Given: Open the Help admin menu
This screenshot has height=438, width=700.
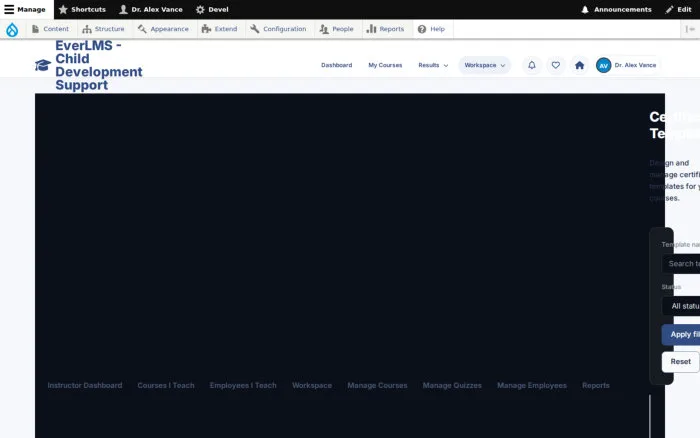Looking at the screenshot, I should (431, 29).
